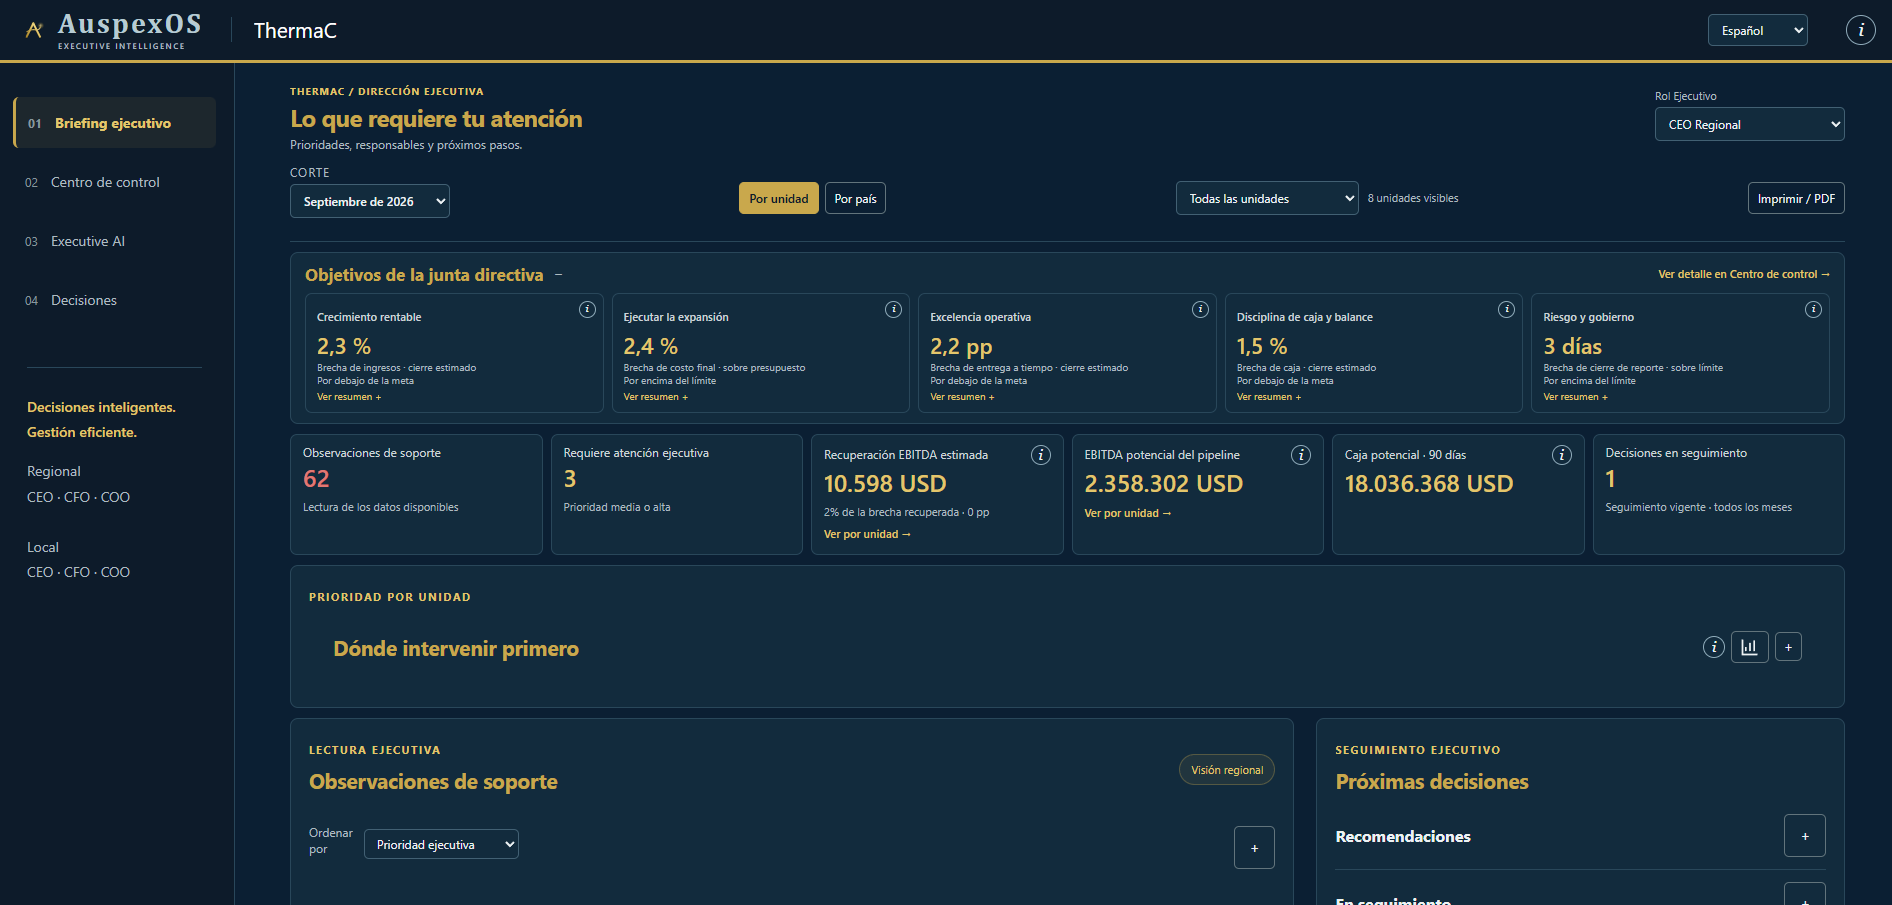
Task: Click Ver por unidad under Recuperación EBITDA
Action: tap(867, 534)
